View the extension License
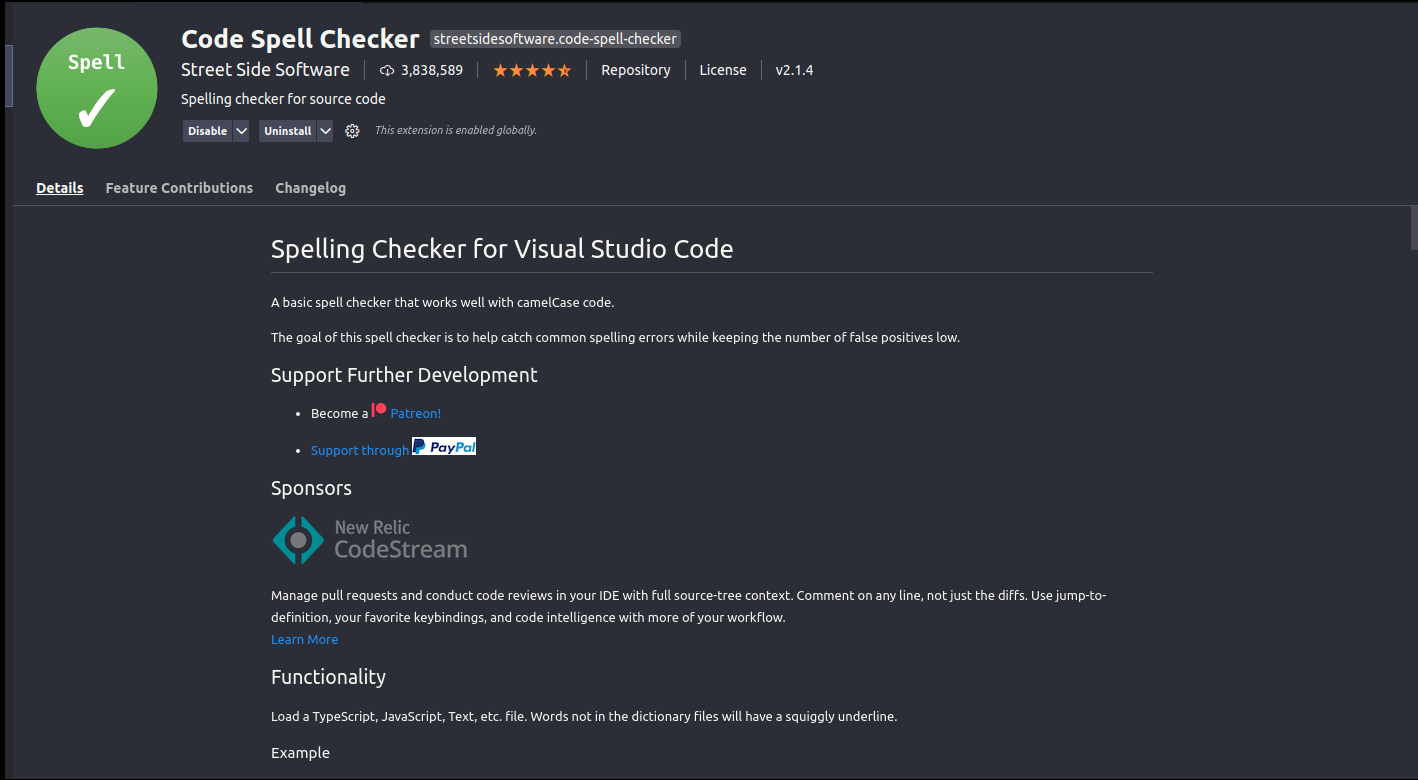 (x=723, y=70)
